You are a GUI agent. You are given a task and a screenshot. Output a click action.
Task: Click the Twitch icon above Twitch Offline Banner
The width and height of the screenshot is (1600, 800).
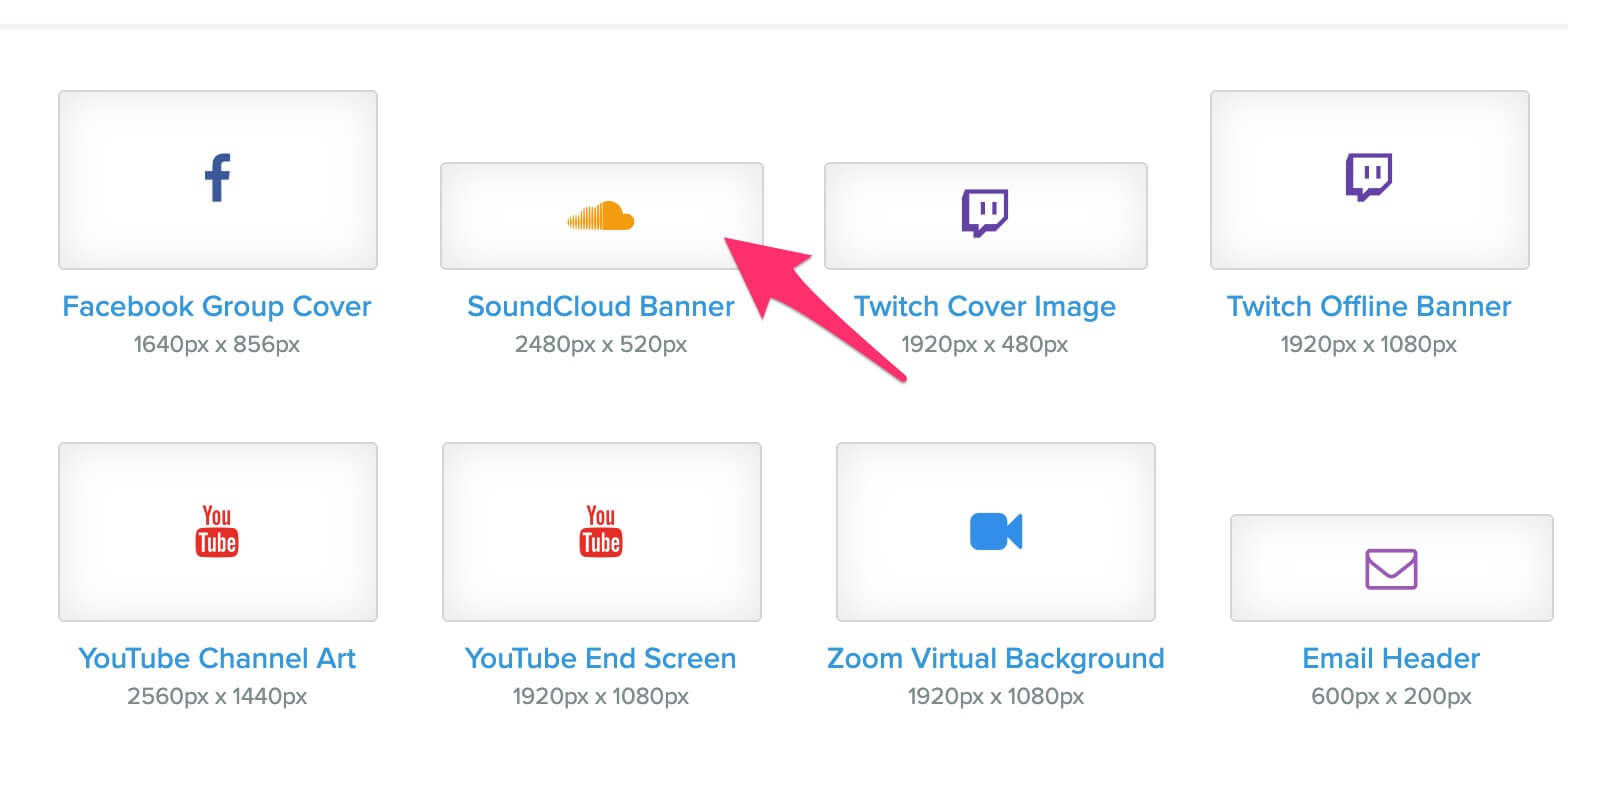pos(1369,177)
